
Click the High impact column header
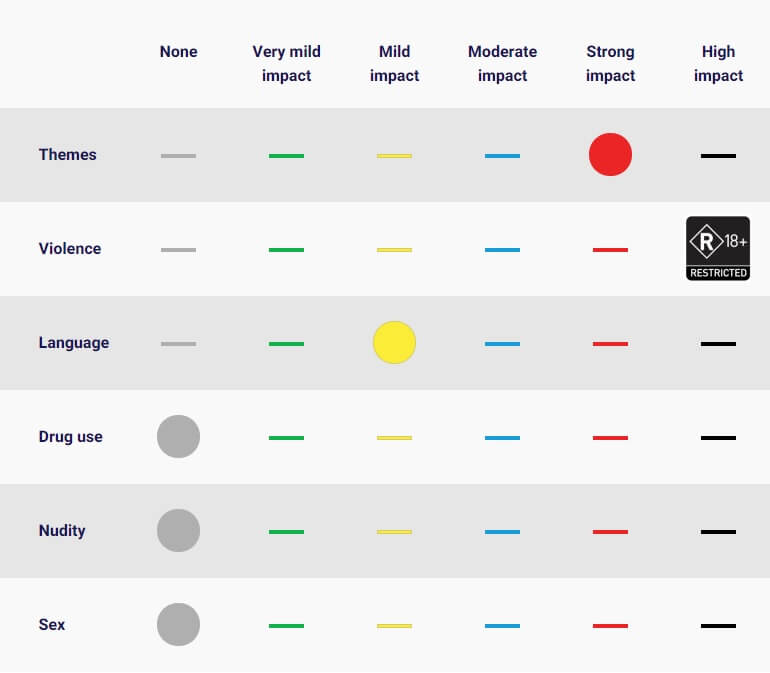[718, 63]
